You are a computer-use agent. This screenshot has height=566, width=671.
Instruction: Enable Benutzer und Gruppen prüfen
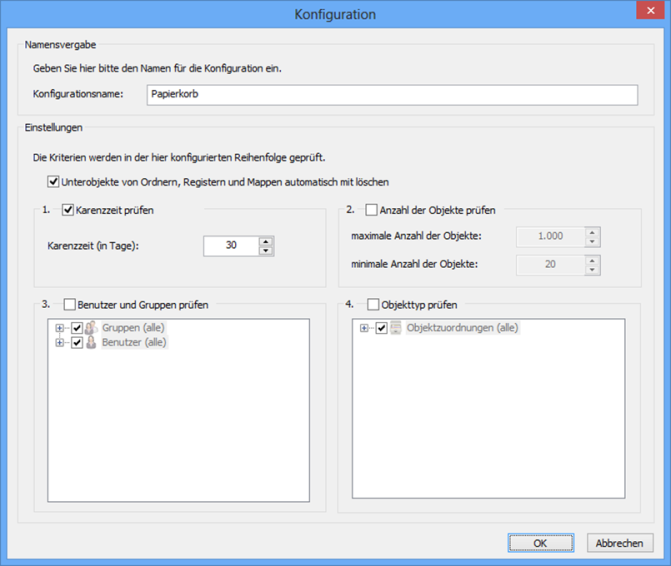[x=70, y=304]
